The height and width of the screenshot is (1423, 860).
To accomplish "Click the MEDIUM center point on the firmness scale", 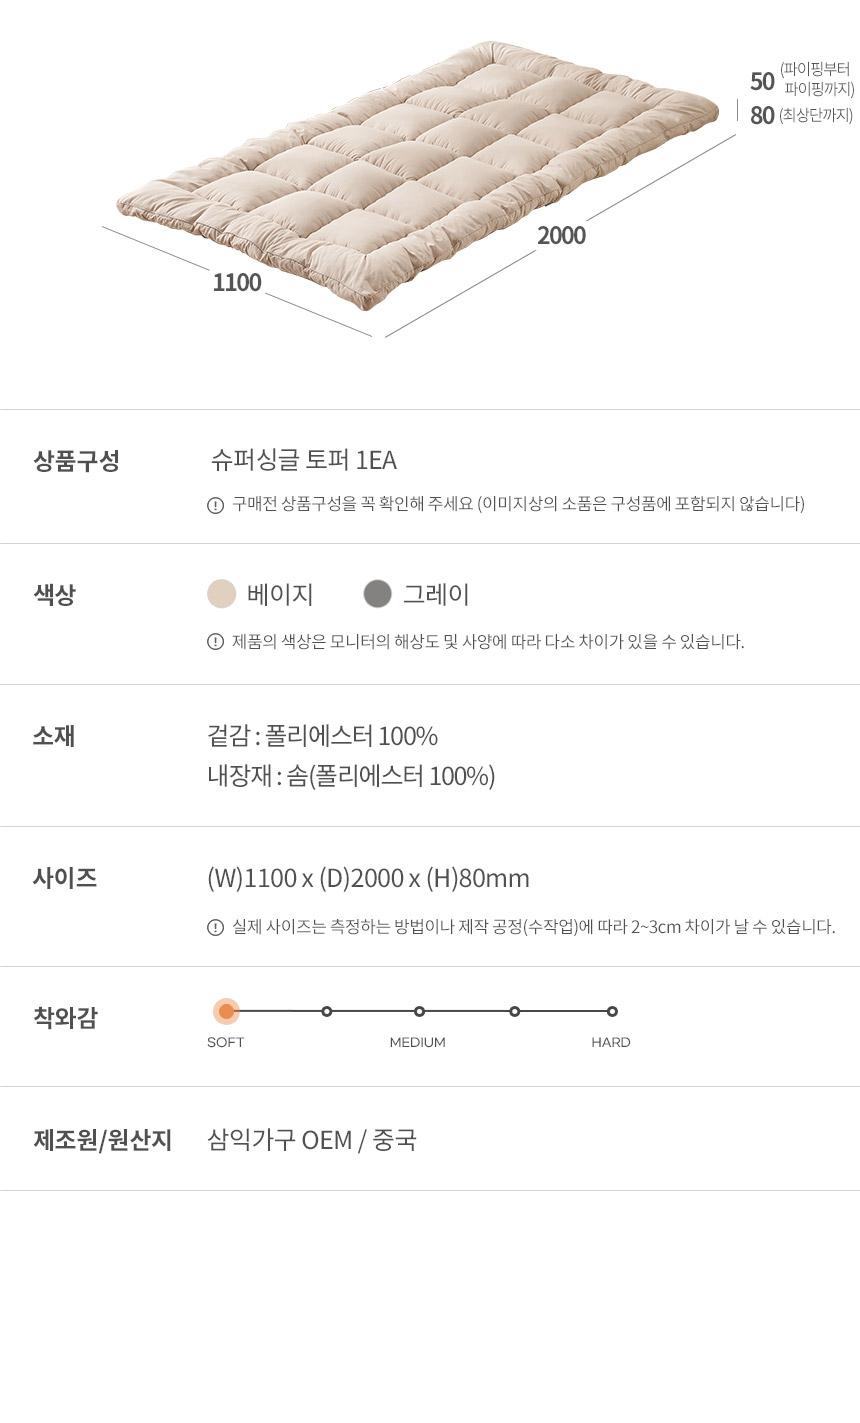I will tap(419, 1011).
